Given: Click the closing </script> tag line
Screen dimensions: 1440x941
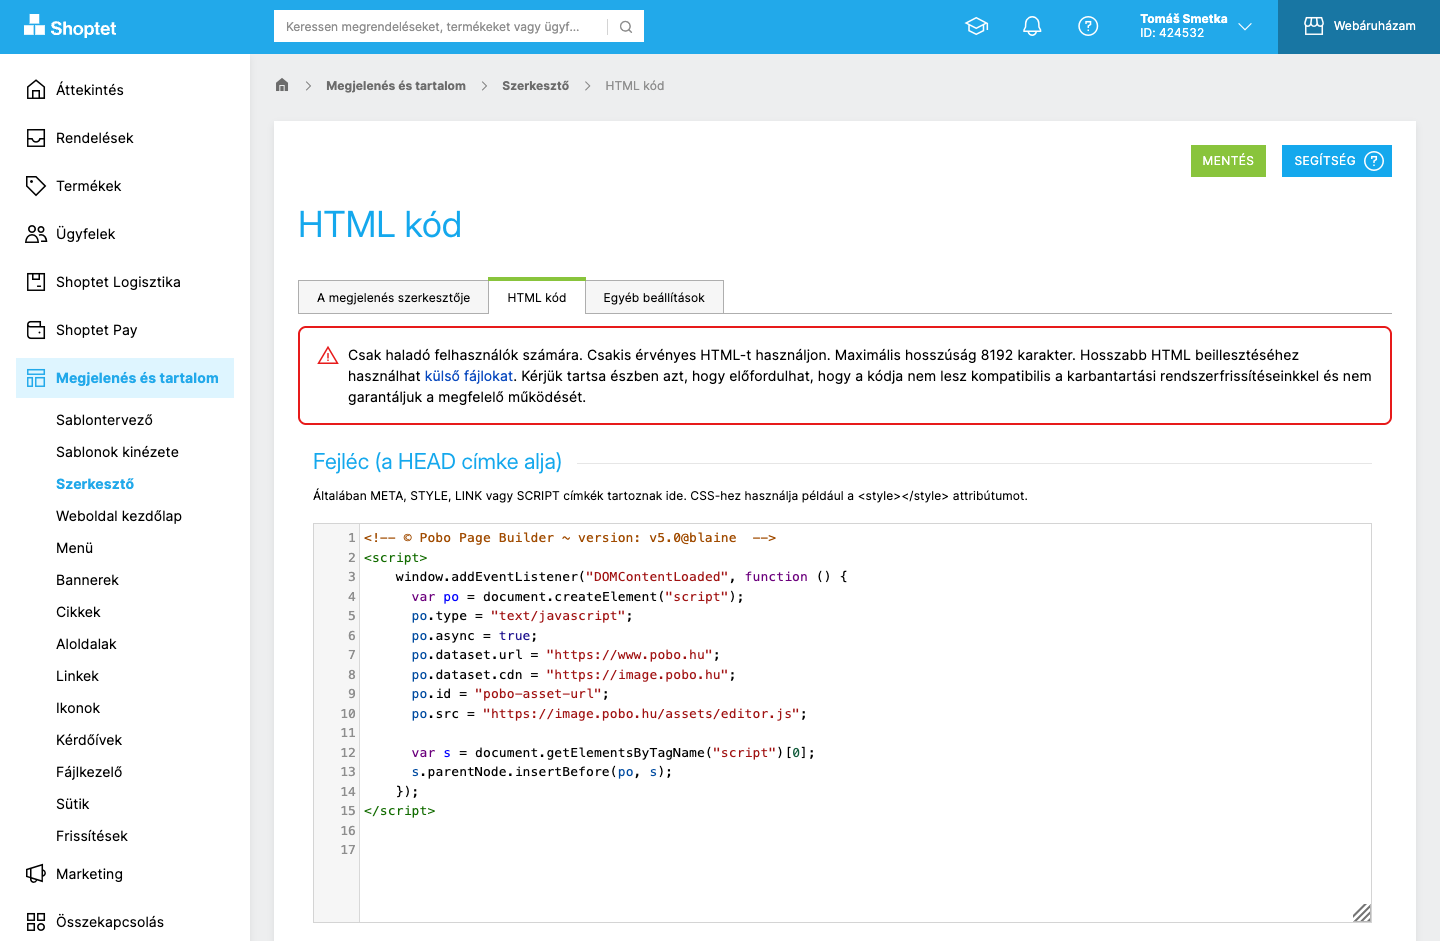Looking at the screenshot, I should [x=400, y=811].
